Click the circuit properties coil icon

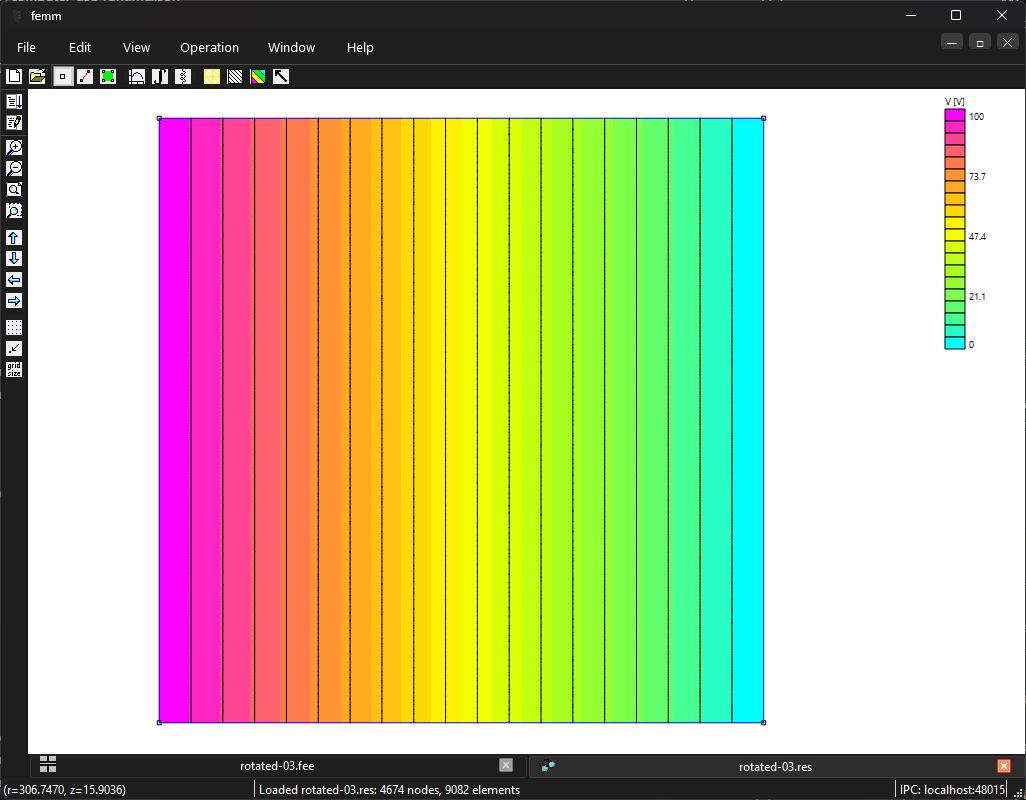(183, 77)
